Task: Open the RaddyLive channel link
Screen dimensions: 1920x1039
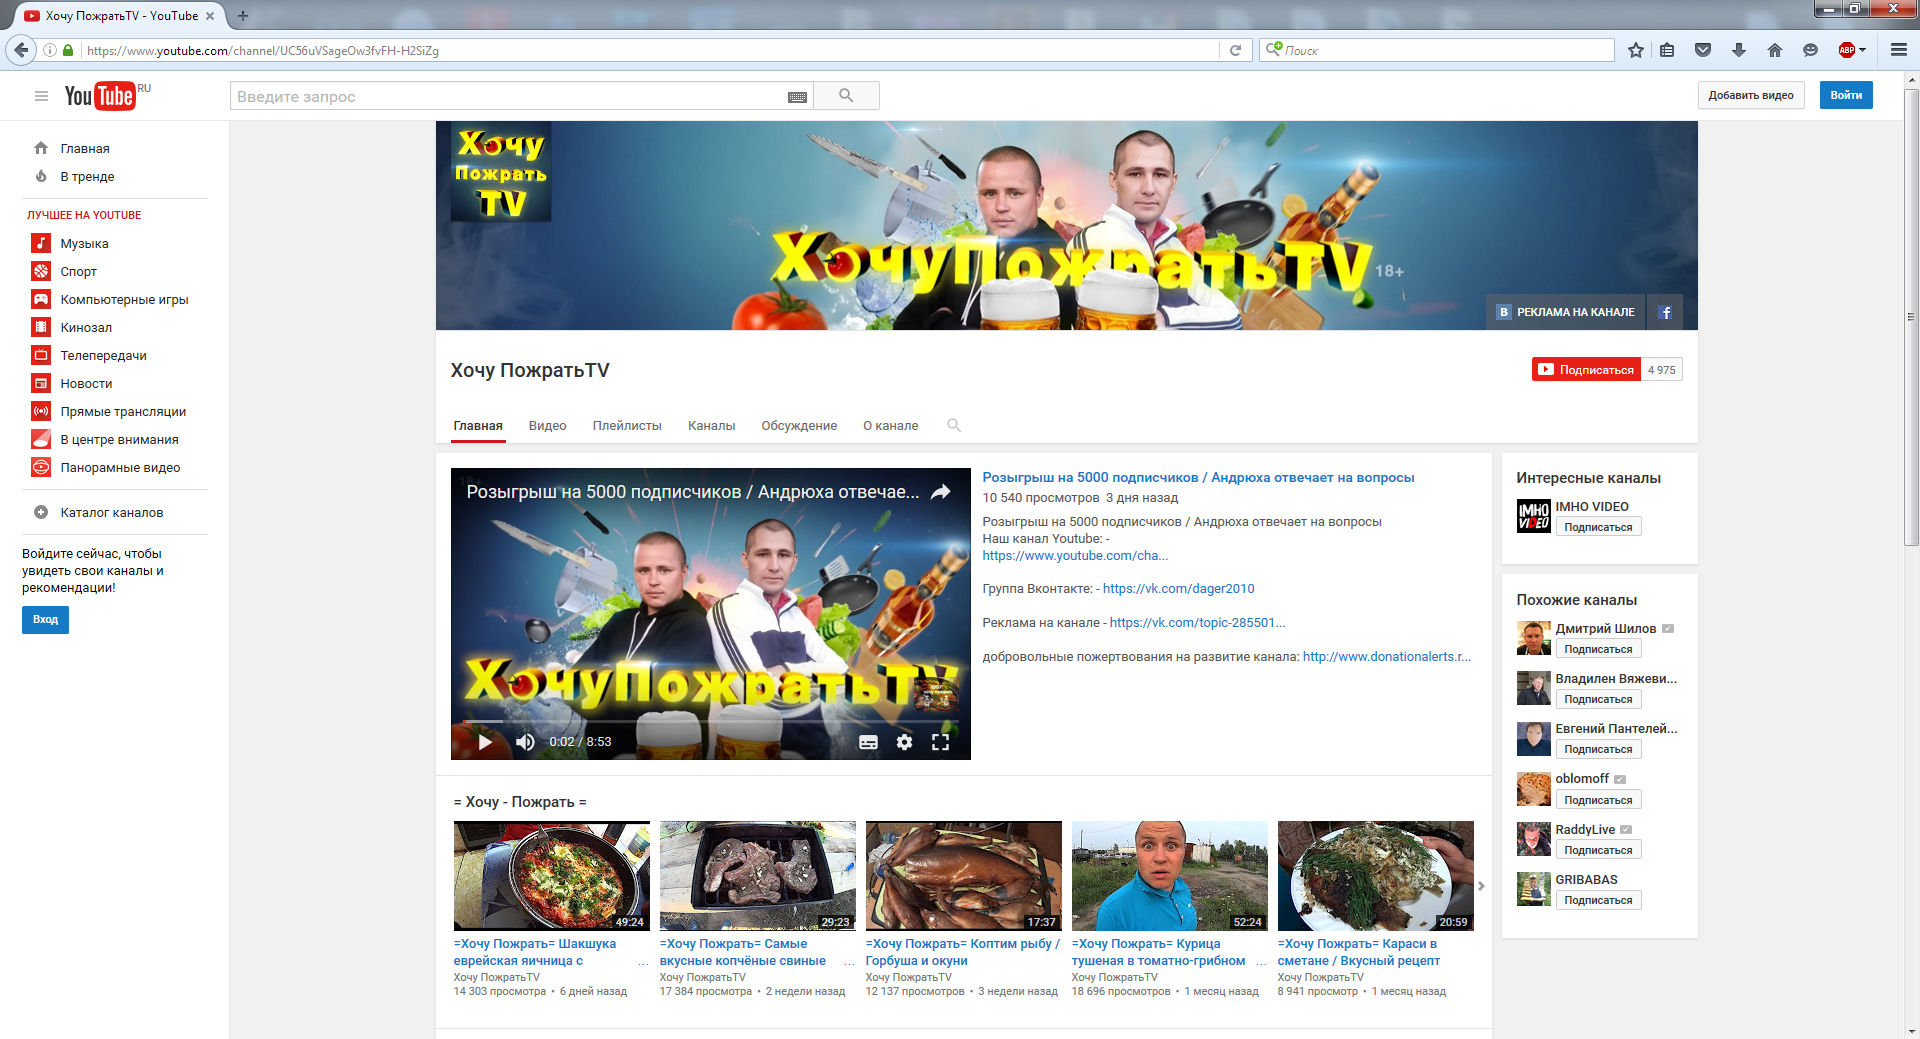Action: coord(1585,829)
